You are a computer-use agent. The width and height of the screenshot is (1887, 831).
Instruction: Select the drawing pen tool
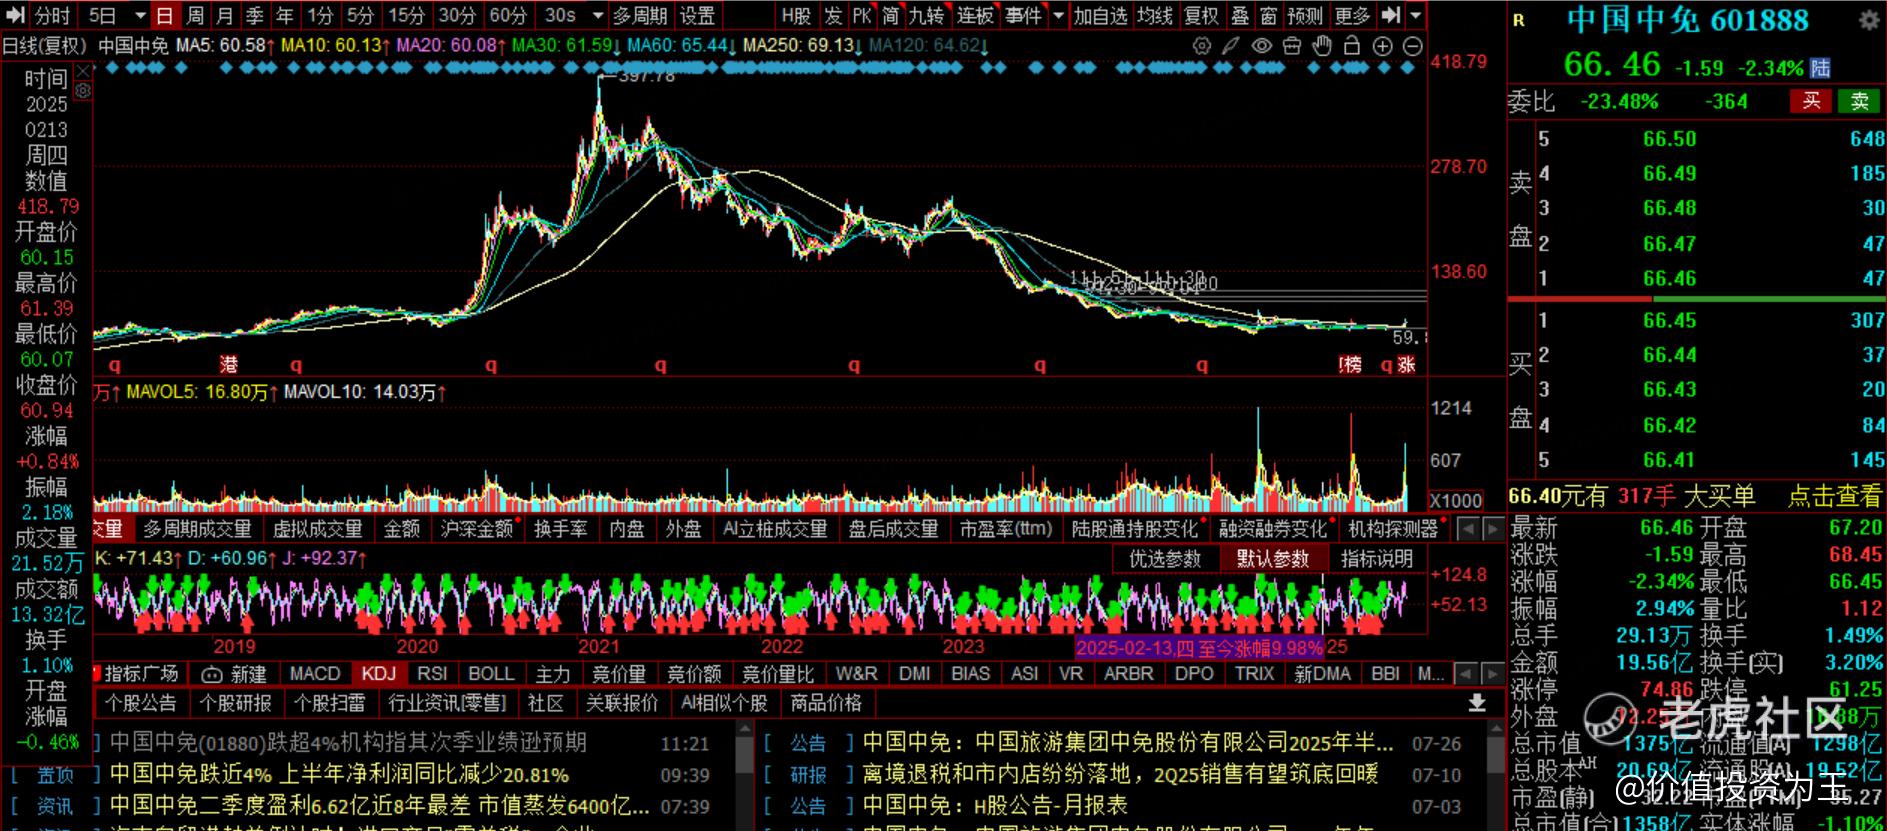click(x=1231, y=46)
